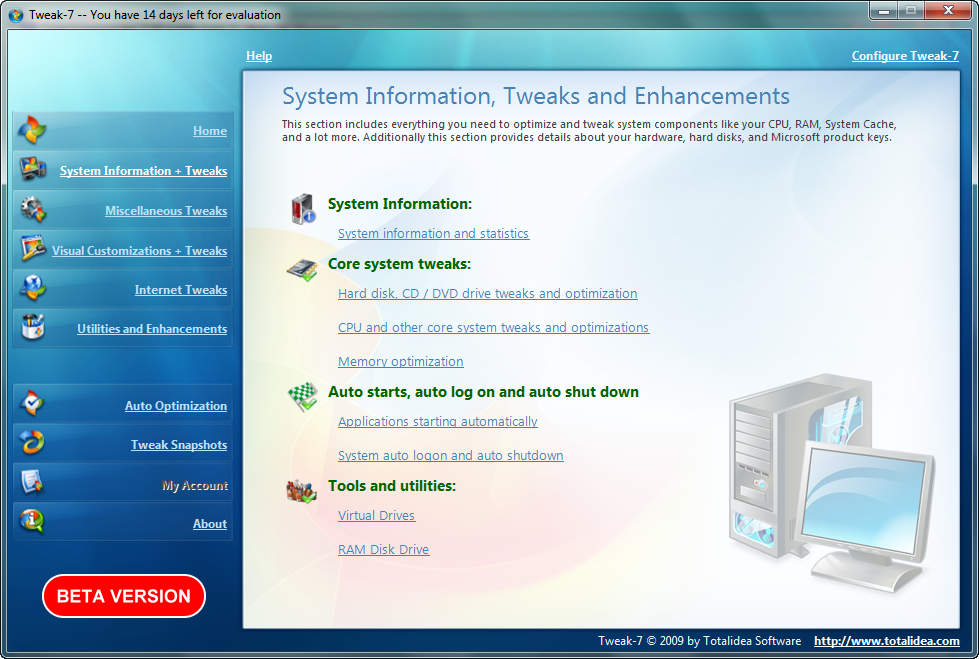Image resolution: width=979 pixels, height=659 pixels.
Task: Click the computer and monitor illustration
Action: 830,483
